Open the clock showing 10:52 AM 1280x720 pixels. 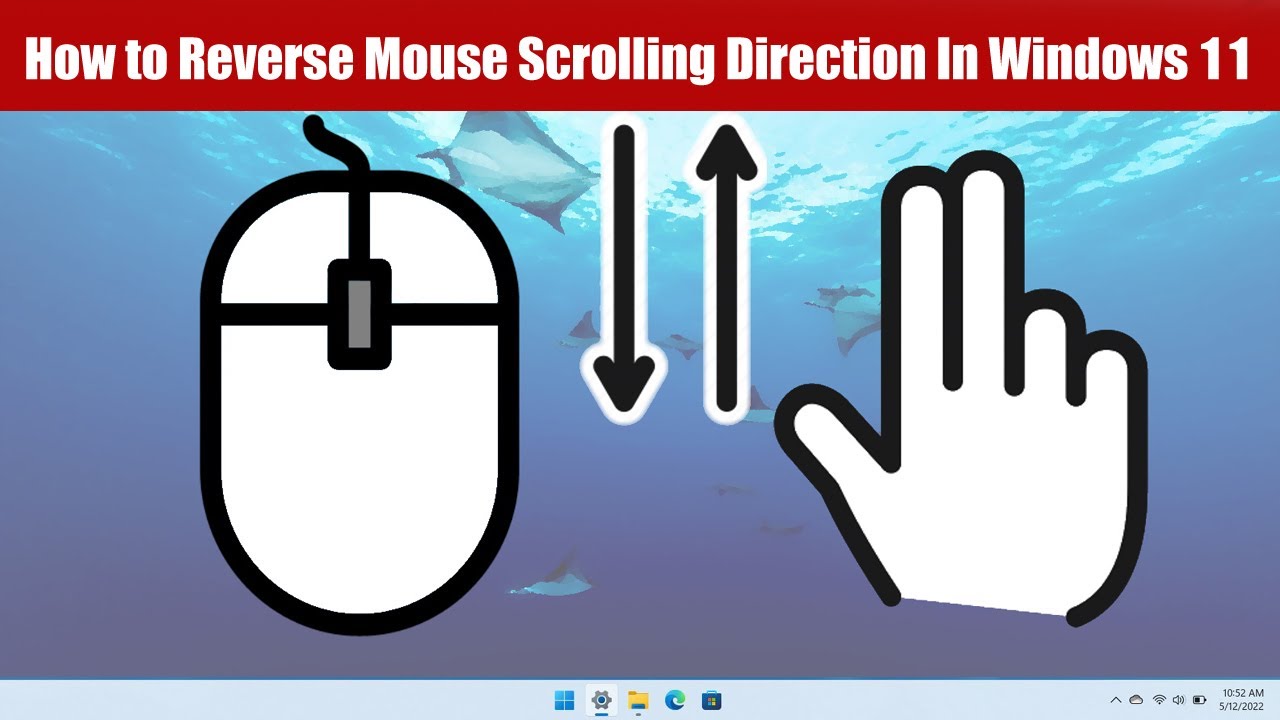pyautogui.click(x=1241, y=700)
